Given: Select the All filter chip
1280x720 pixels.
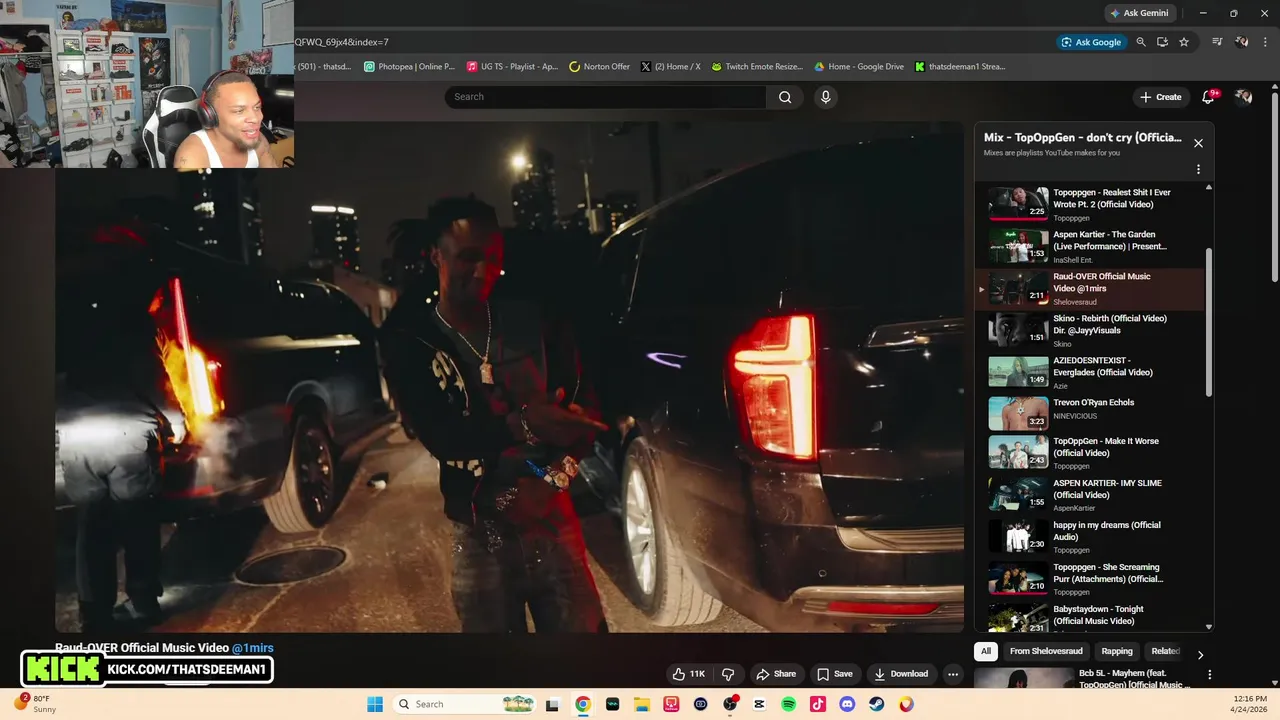Looking at the screenshot, I should pos(985,651).
